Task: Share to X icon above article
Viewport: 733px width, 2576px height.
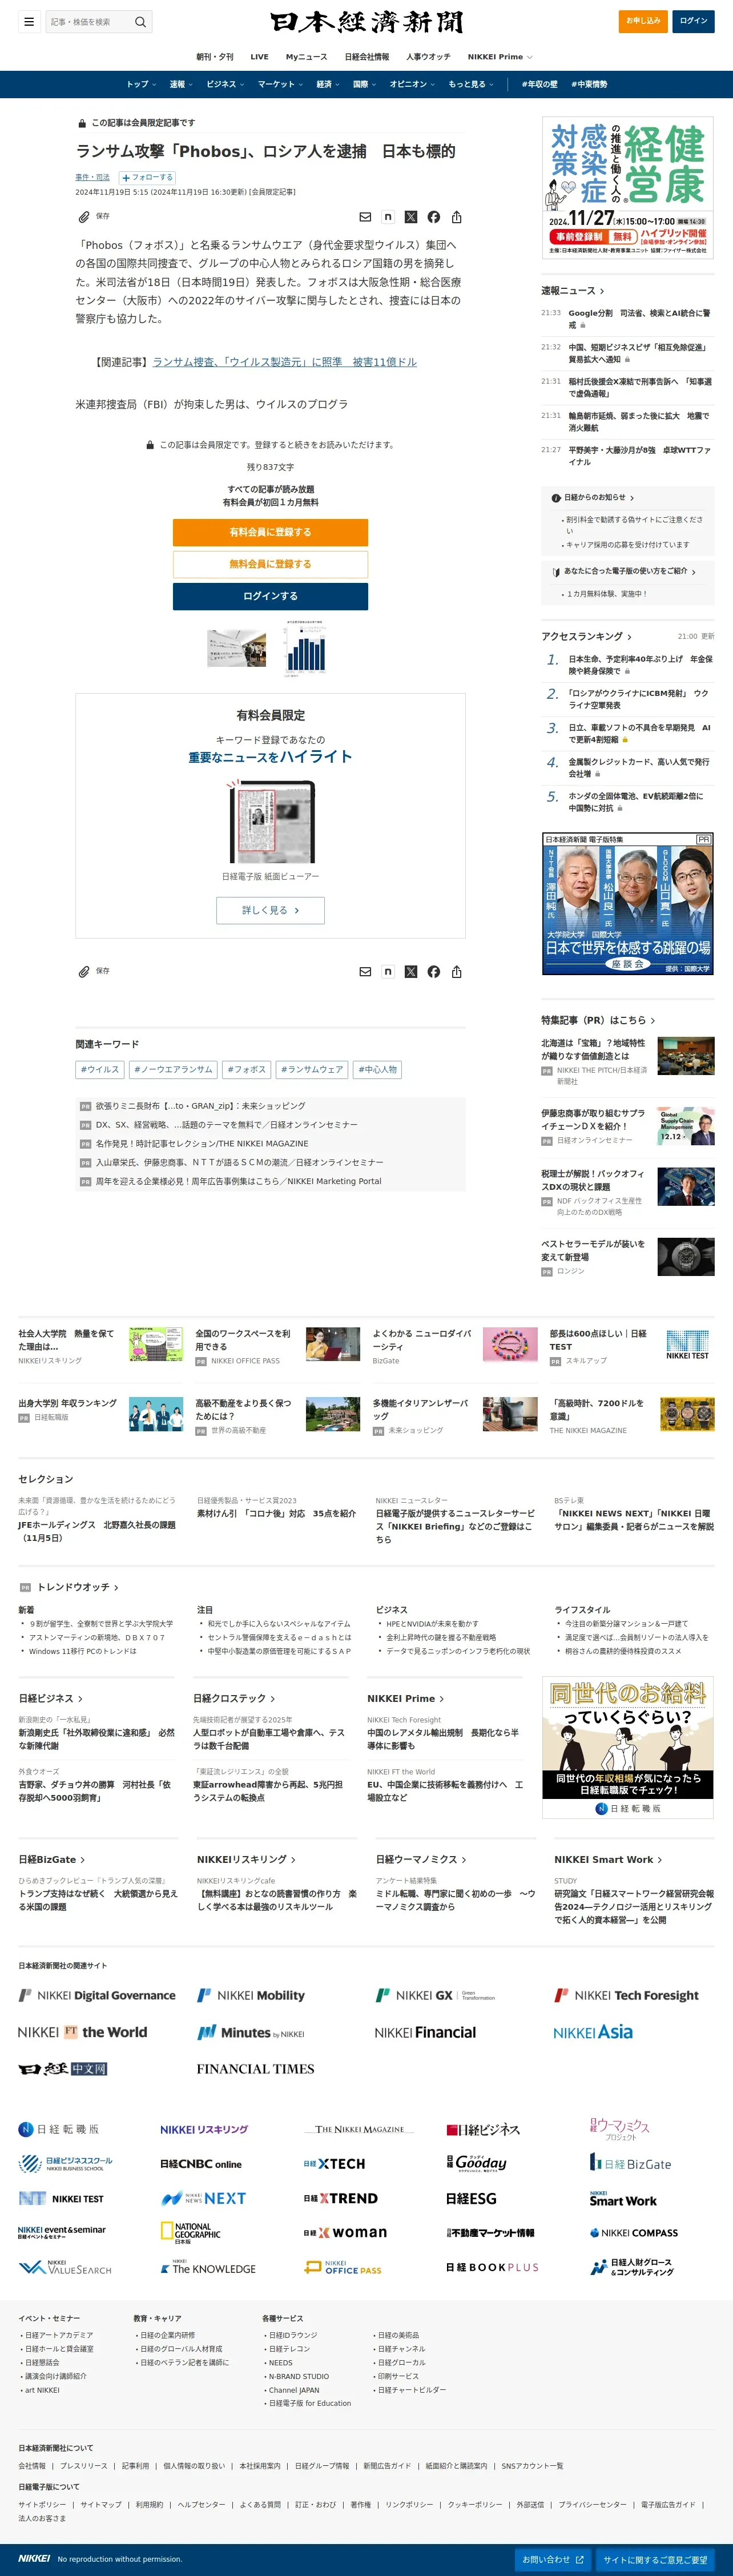Action: tap(411, 217)
